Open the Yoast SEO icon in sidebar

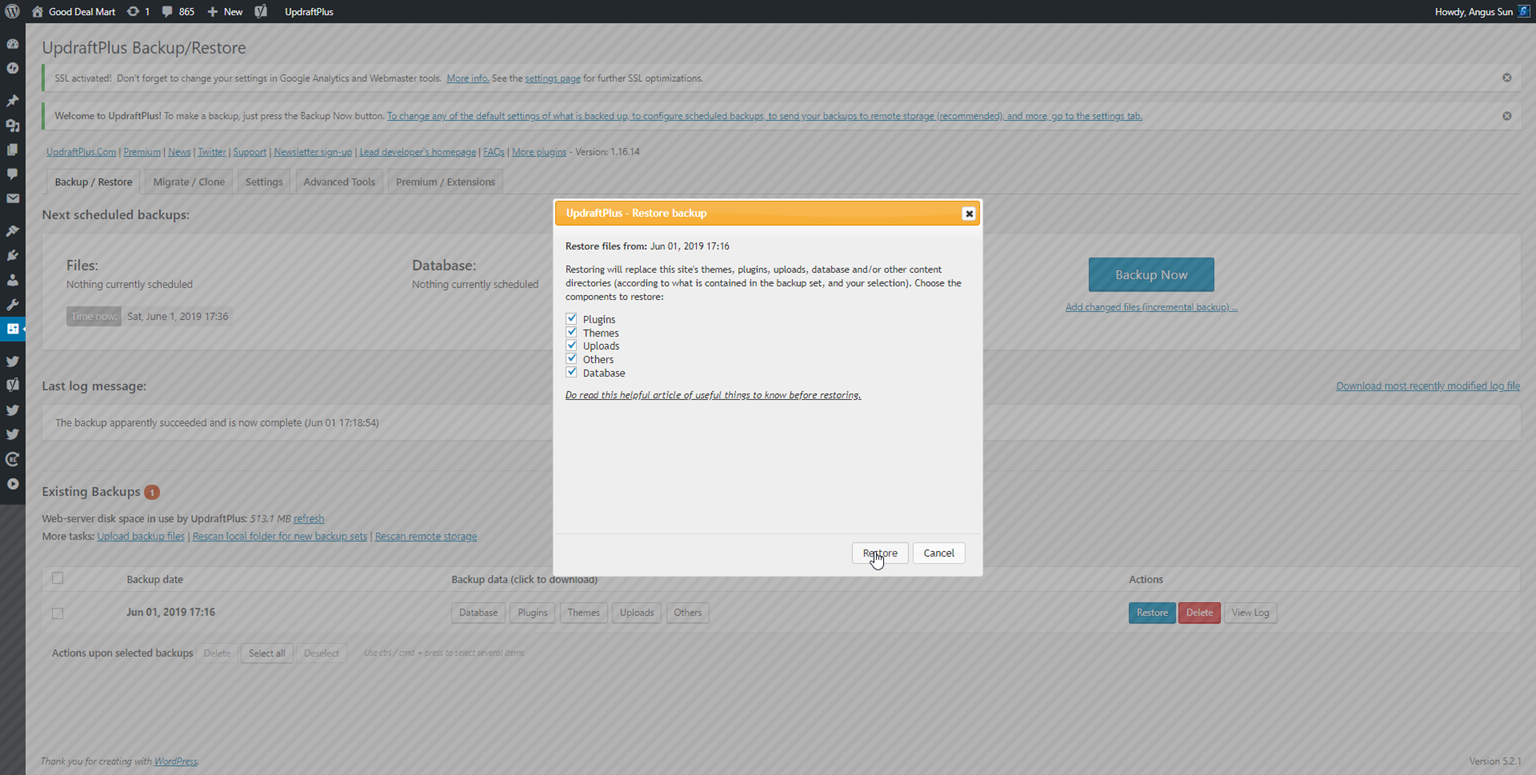point(12,385)
